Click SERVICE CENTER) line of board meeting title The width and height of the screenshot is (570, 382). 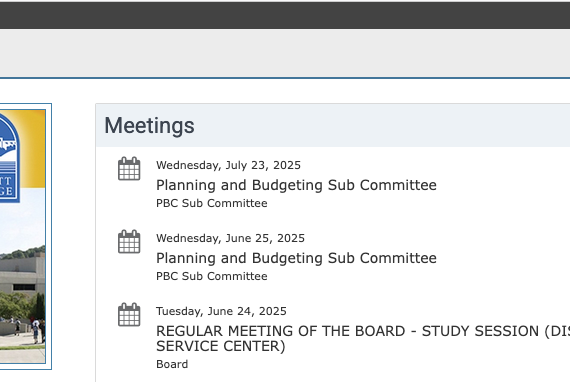point(221,346)
